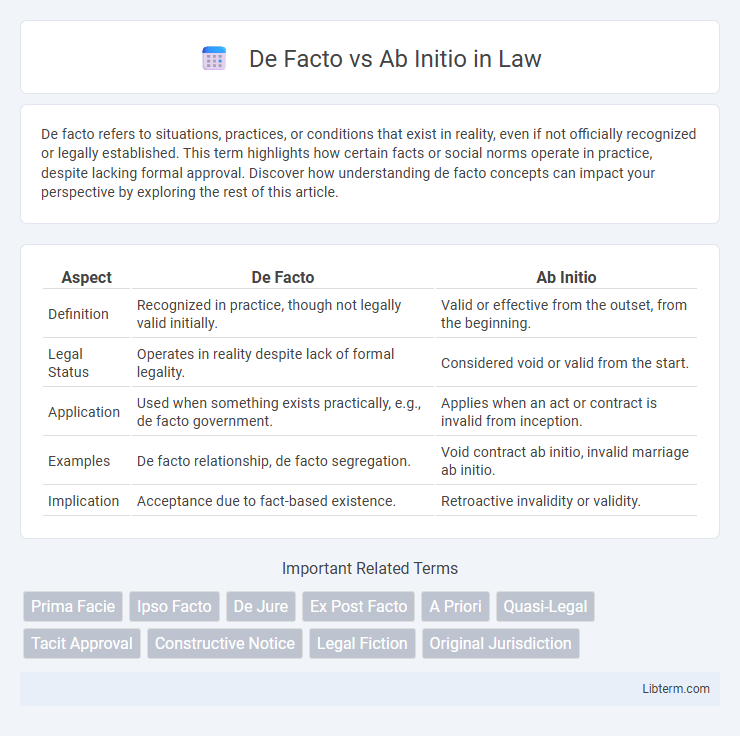Screen dimensions: 740x736
Task: Click 'Used when something exists practically' cell
Action: [x=283, y=412]
